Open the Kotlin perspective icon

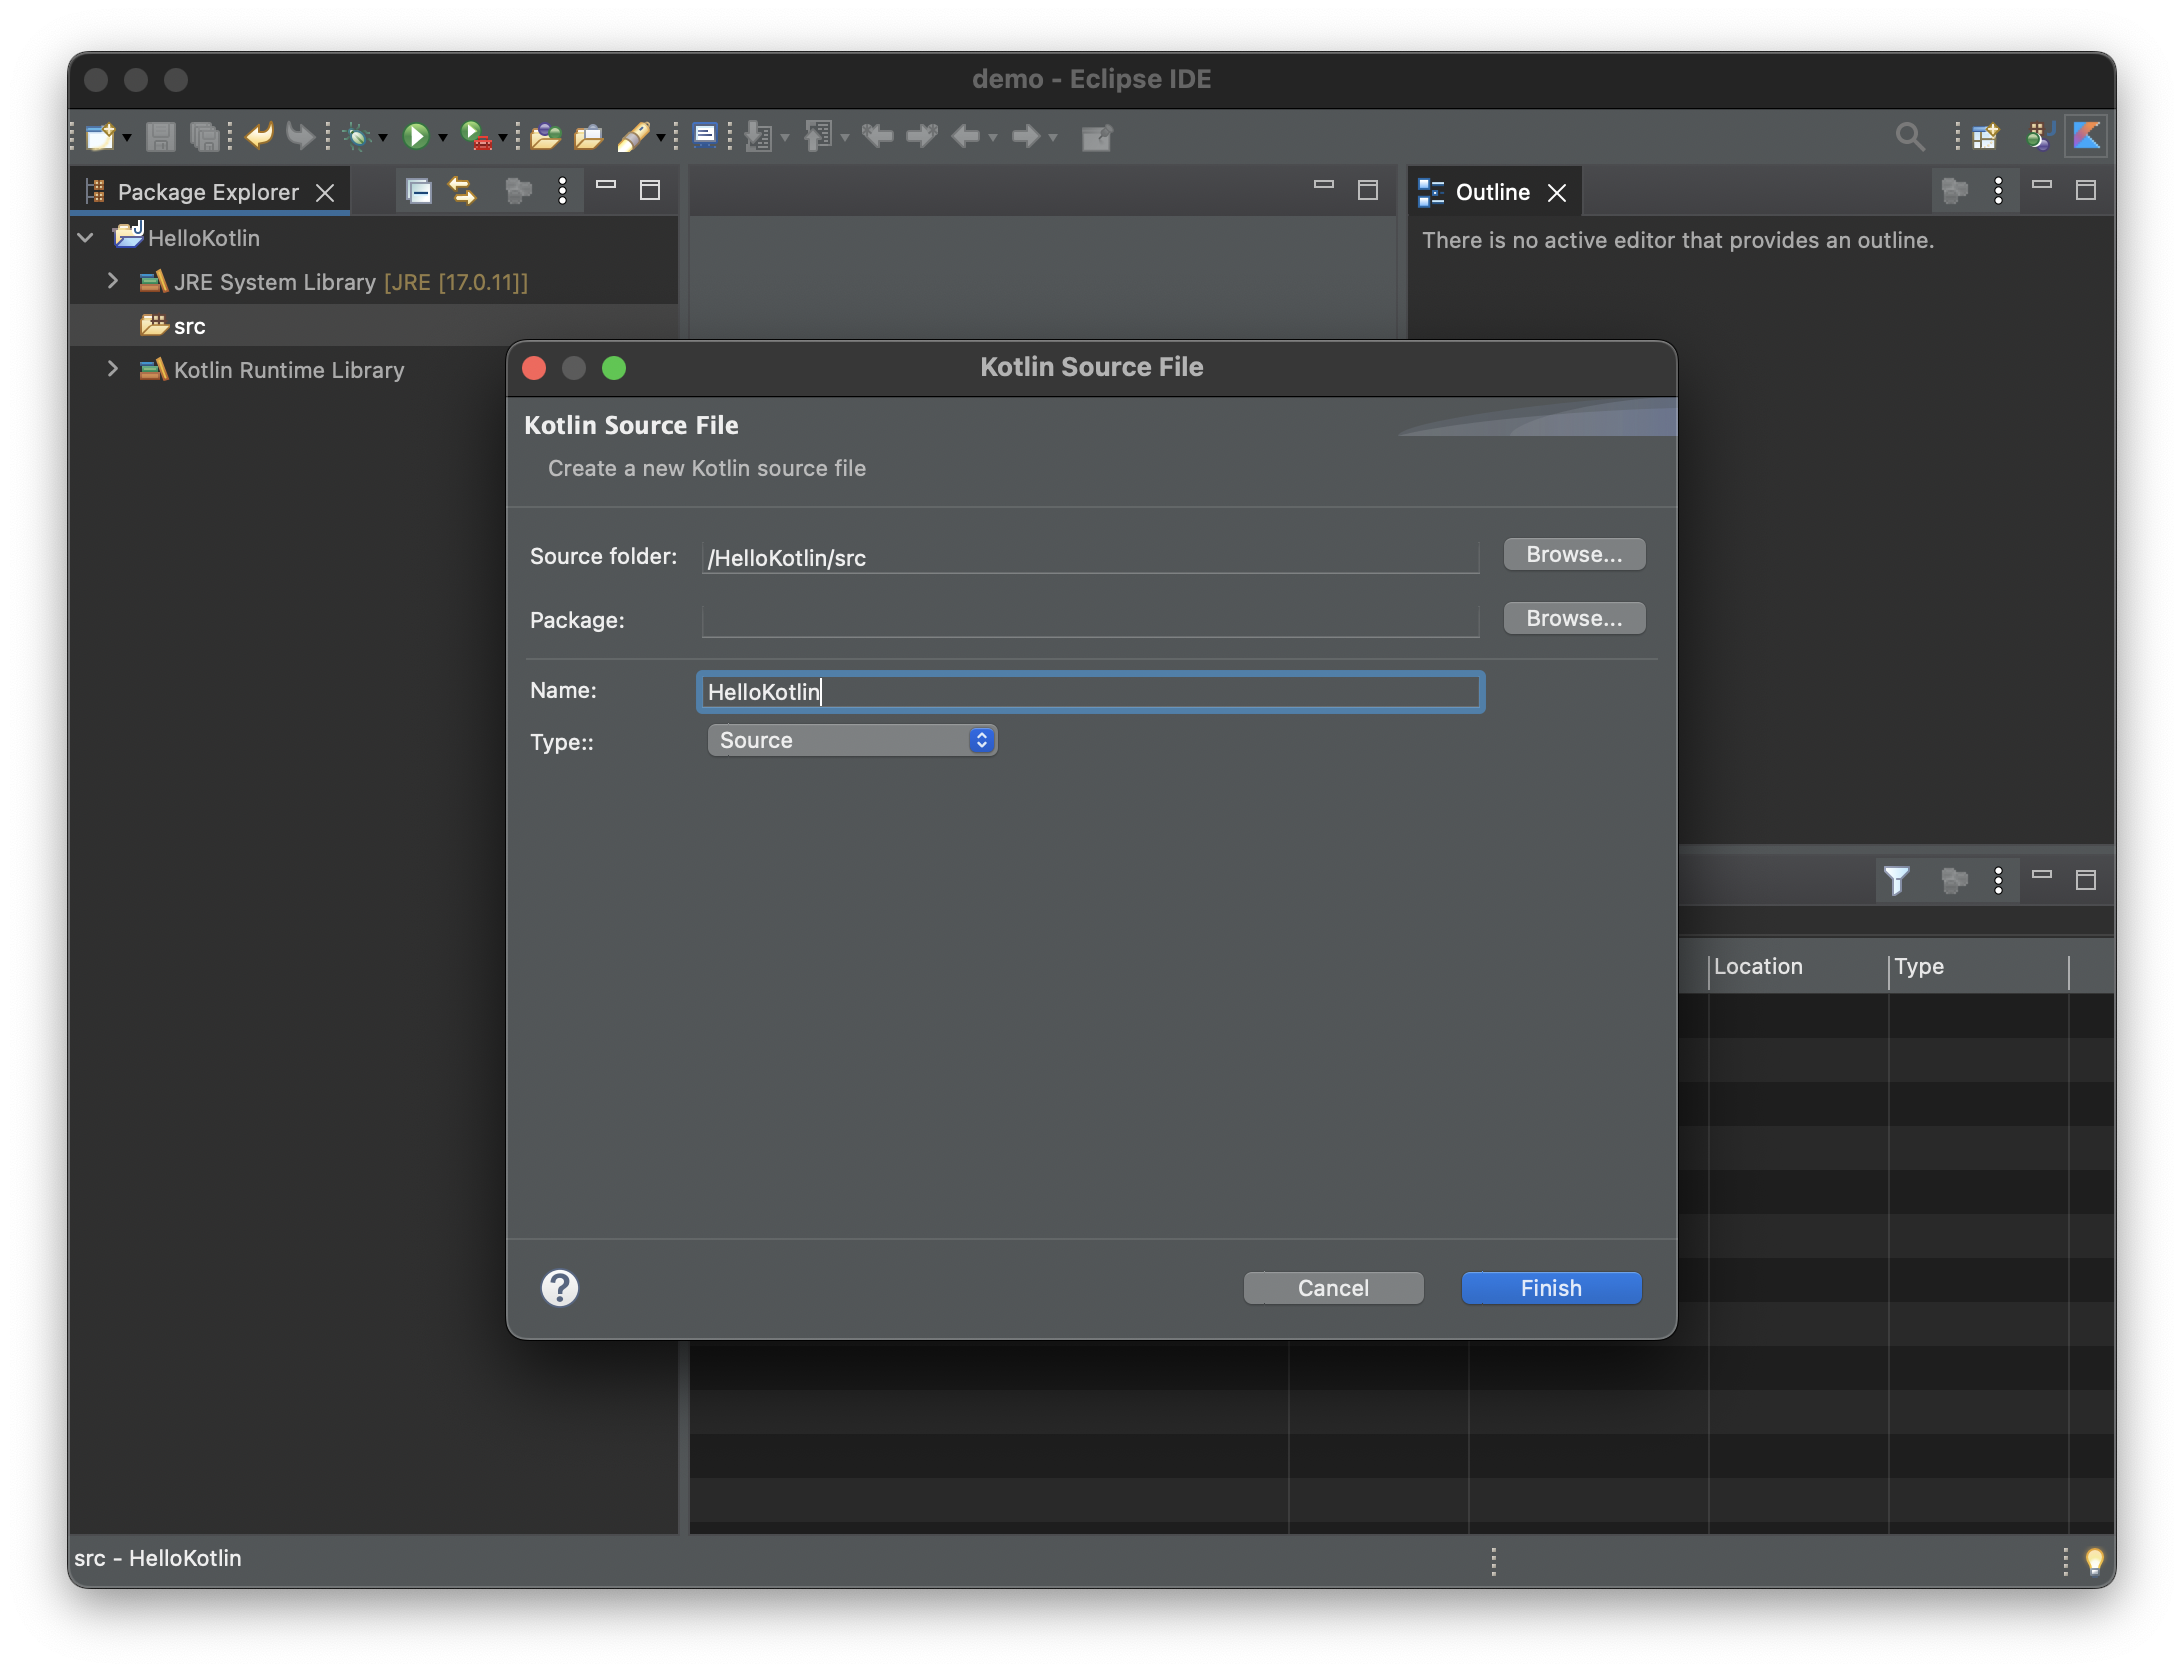[2087, 136]
